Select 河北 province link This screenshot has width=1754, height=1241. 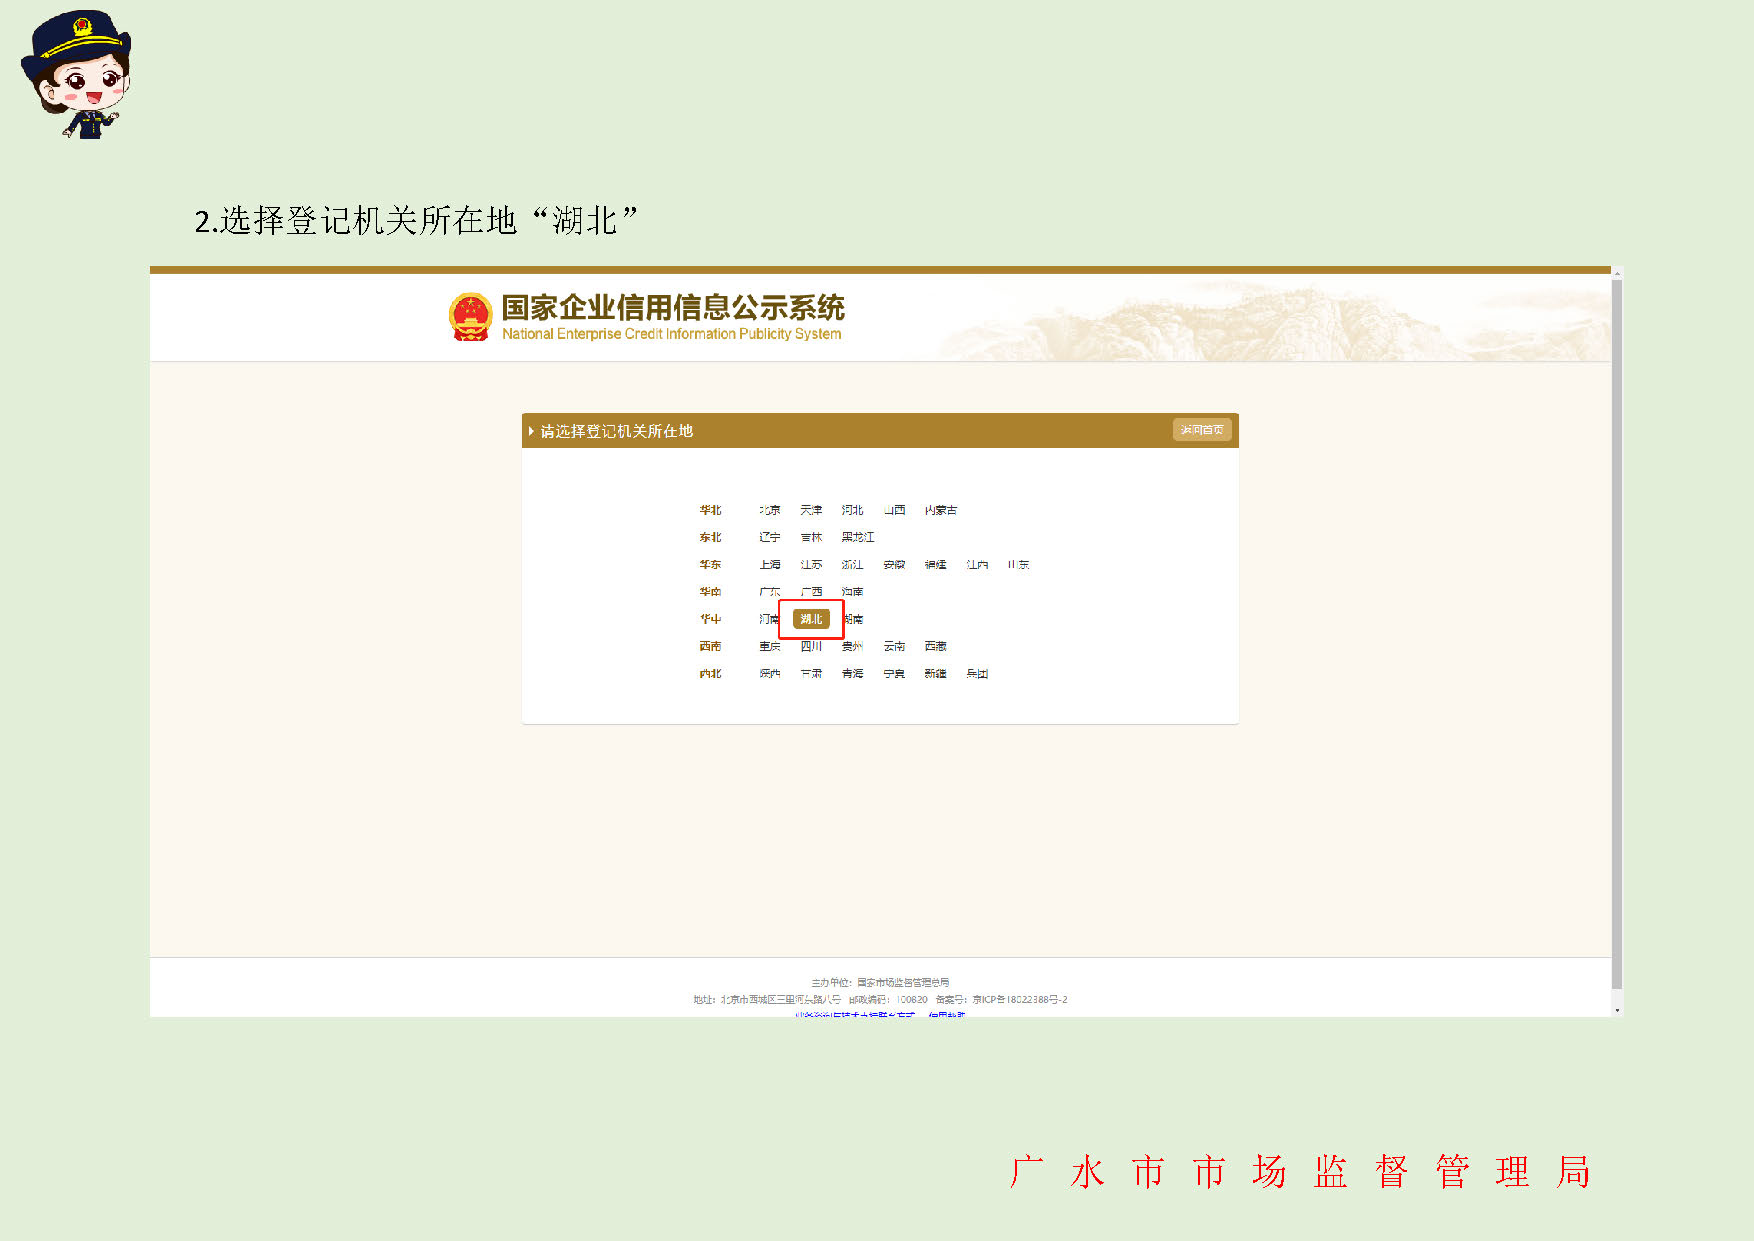pos(852,510)
